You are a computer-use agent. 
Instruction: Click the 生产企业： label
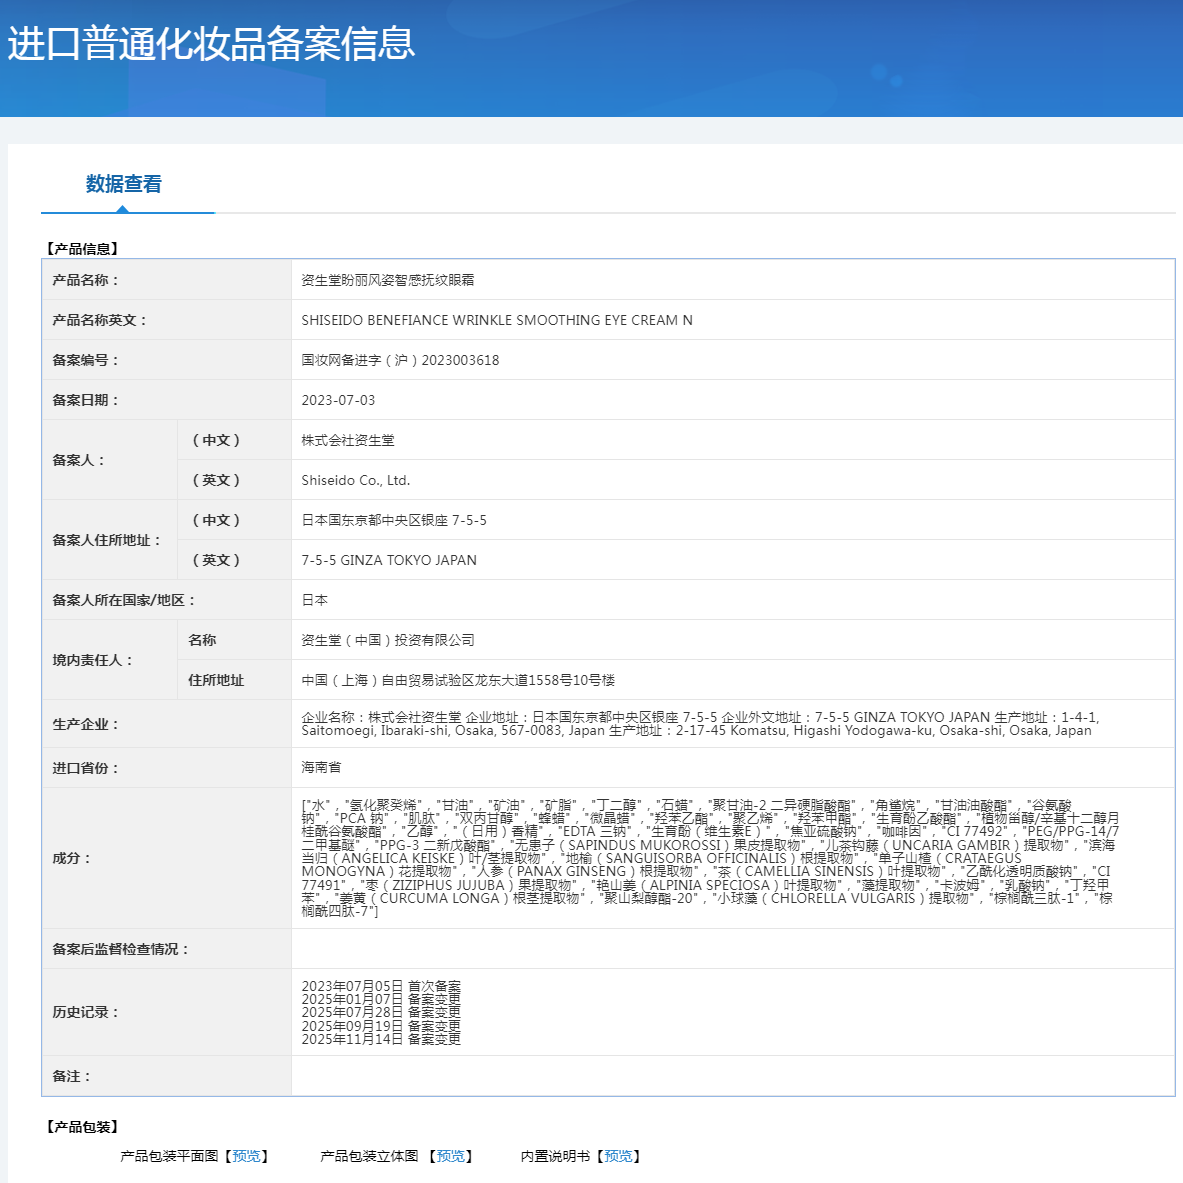coord(86,724)
